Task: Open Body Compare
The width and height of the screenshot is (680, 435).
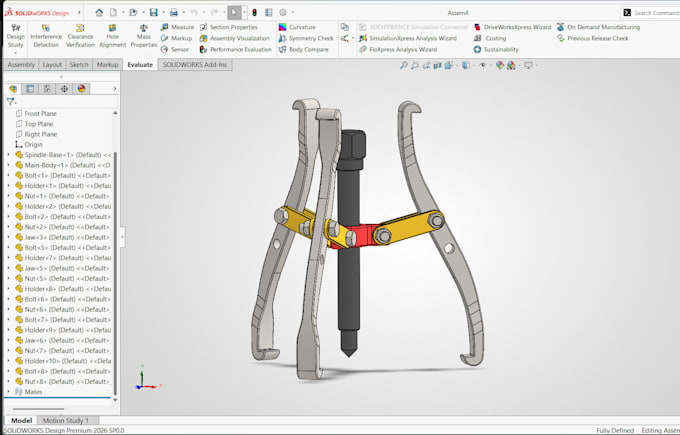Action: pyautogui.click(x=303, y=49)
